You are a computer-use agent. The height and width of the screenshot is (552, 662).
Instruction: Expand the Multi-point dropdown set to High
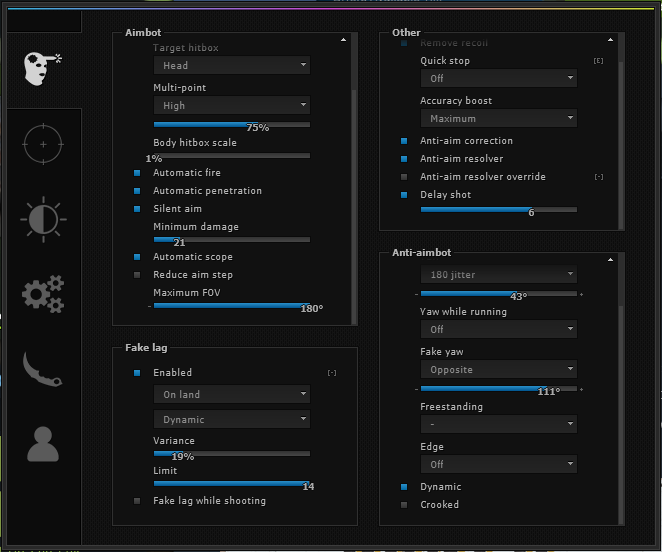pyautogui.click(x=231, y=105)
